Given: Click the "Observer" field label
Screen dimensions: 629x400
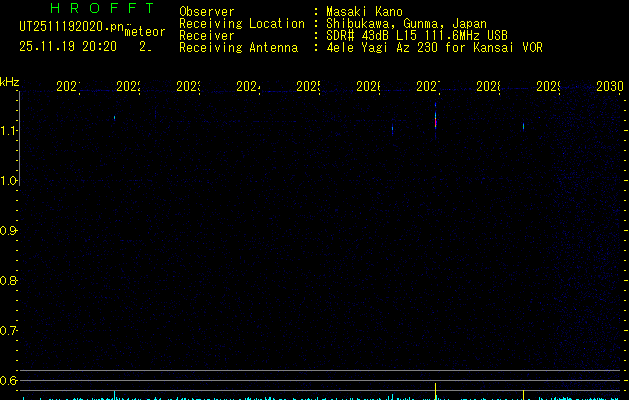Looking at the screenshot, I should (207, 12).
